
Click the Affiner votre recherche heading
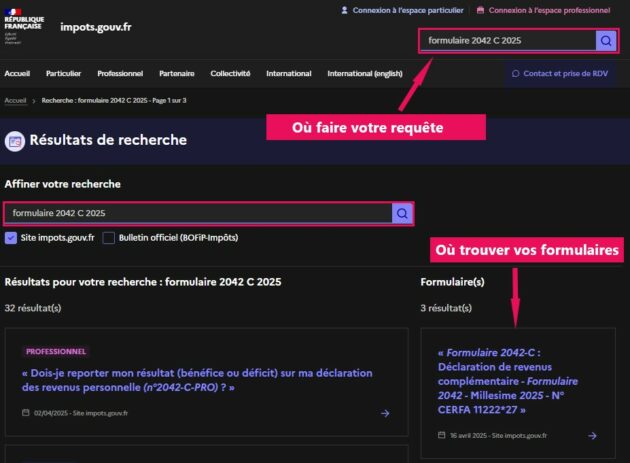(63, 184)
